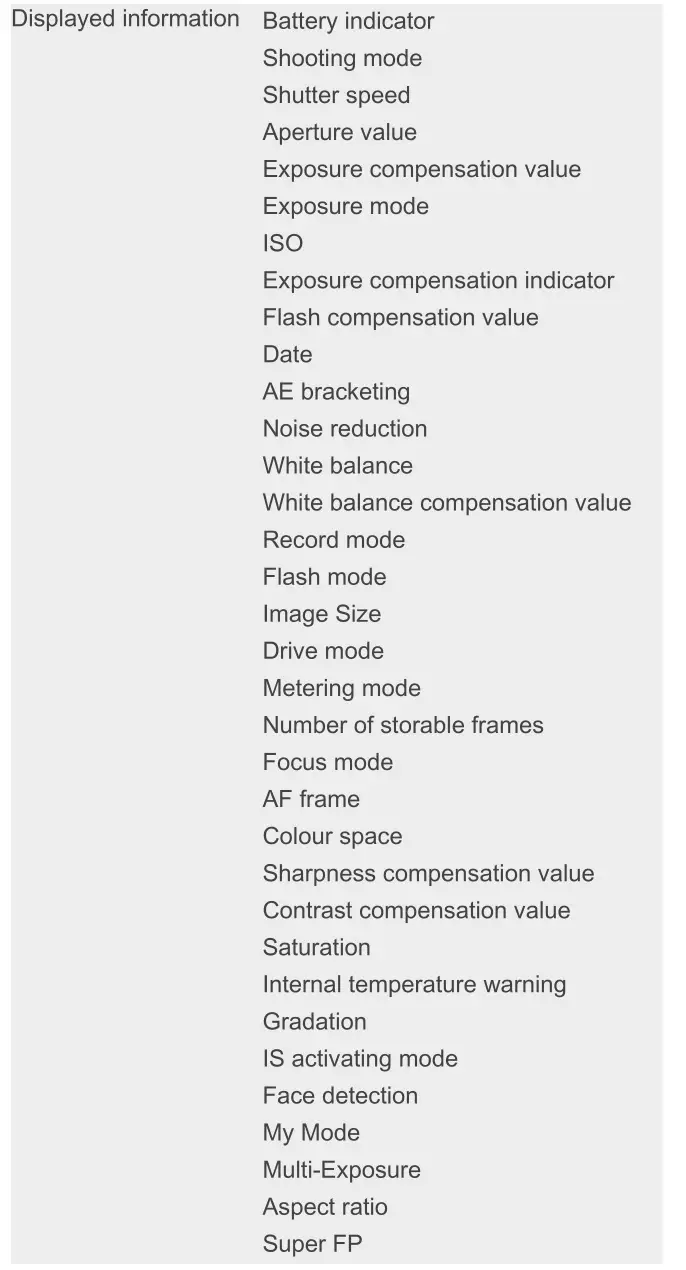Select the "Face detection" item

pos(340,1095)
